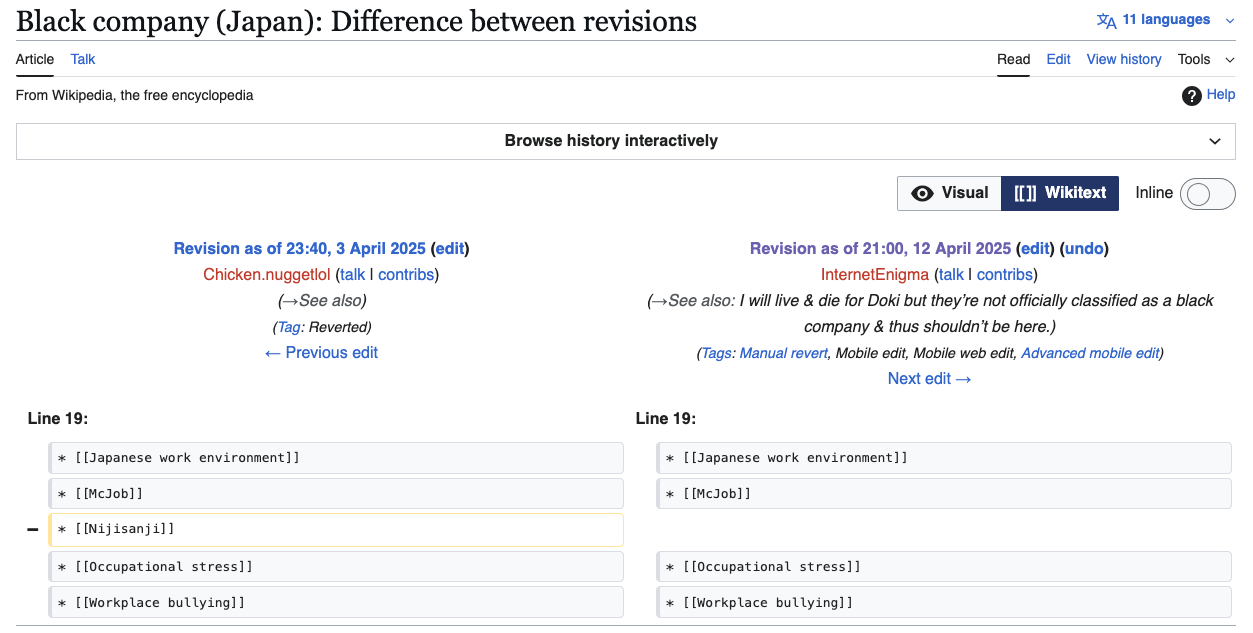The width and height of the screenshot is (1253, 633).
Task: Click the language translation icon
Action: (1106, 21)
